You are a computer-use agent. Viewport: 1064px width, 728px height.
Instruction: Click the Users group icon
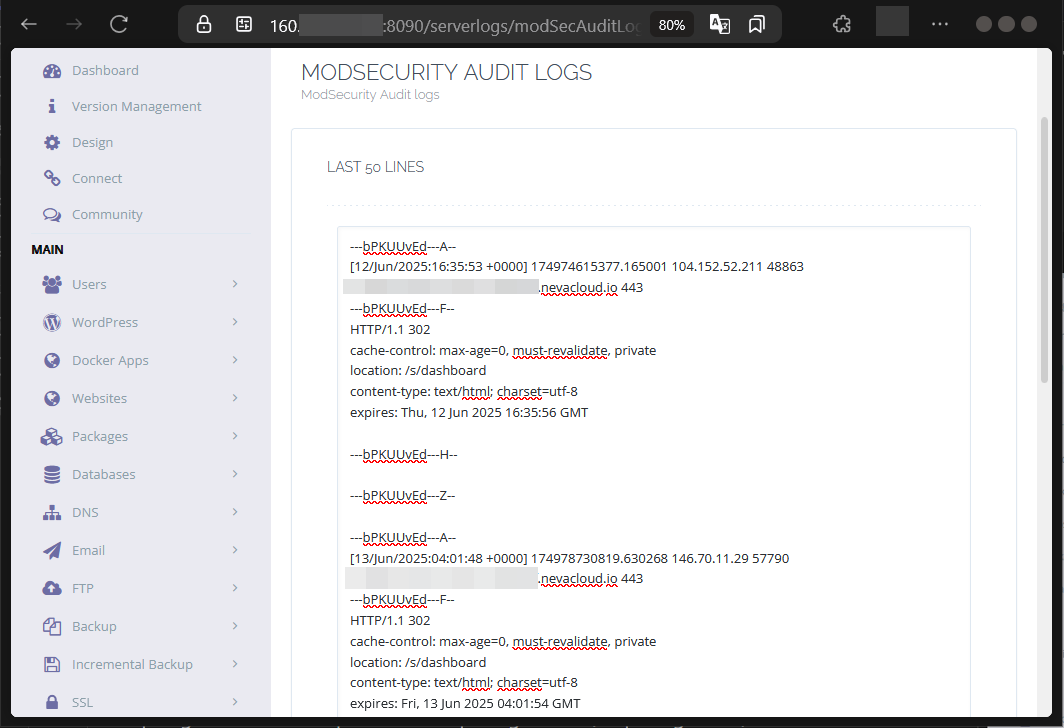(52, 284)
